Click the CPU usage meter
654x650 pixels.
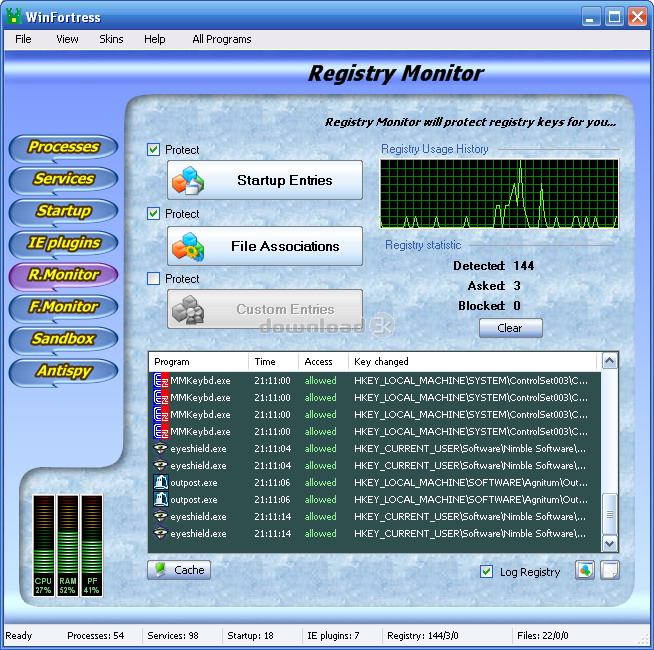click(x=43, y=545)
